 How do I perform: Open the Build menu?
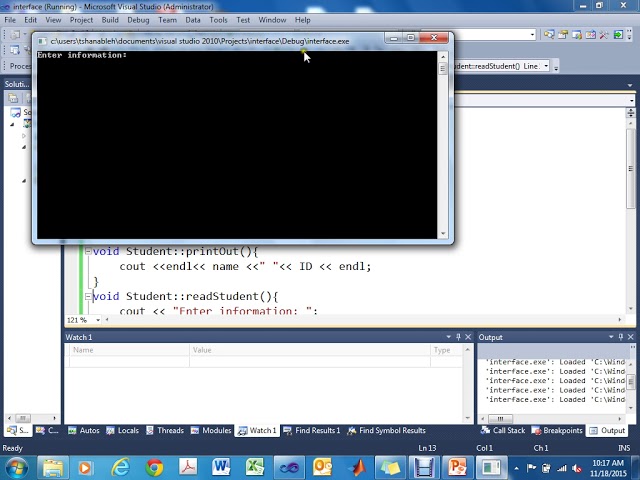[x=110, y=20]
